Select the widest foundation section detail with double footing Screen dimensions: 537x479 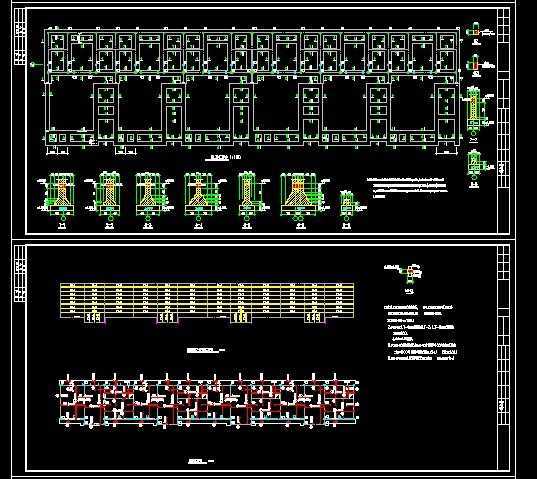(x=305, y=200)
